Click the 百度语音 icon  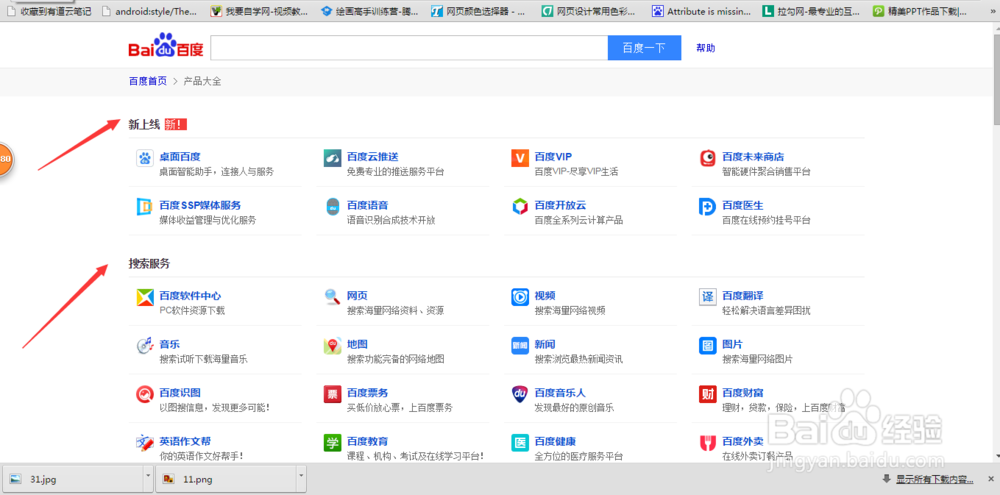(332, 207)
